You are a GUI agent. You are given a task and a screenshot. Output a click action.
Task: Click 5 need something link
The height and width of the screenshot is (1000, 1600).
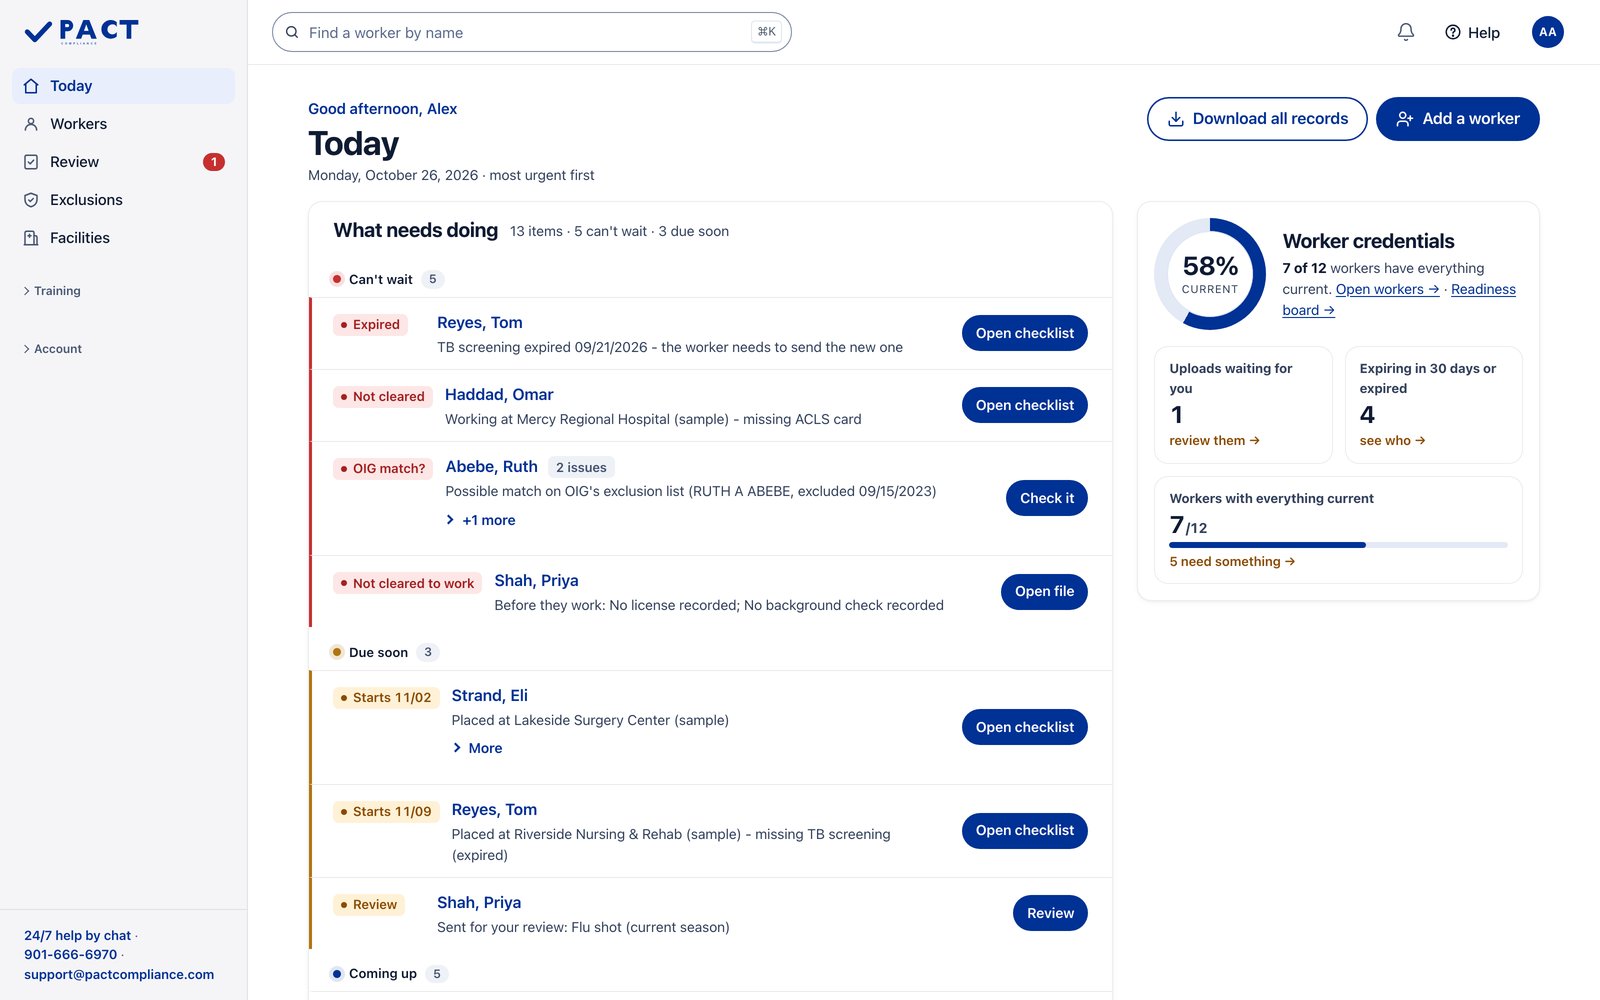pos(1232,562)
